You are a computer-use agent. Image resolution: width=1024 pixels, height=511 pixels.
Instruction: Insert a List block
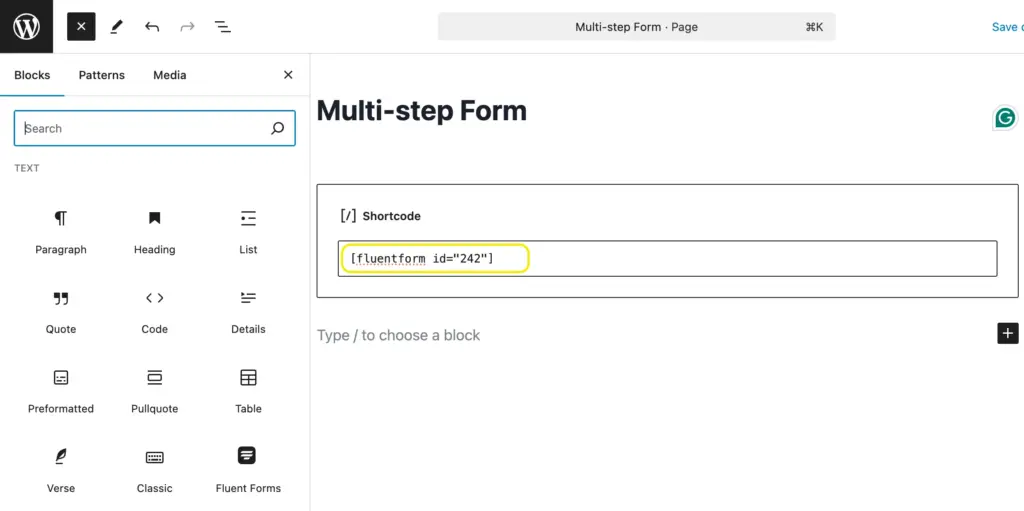click(x=248, y=231)
